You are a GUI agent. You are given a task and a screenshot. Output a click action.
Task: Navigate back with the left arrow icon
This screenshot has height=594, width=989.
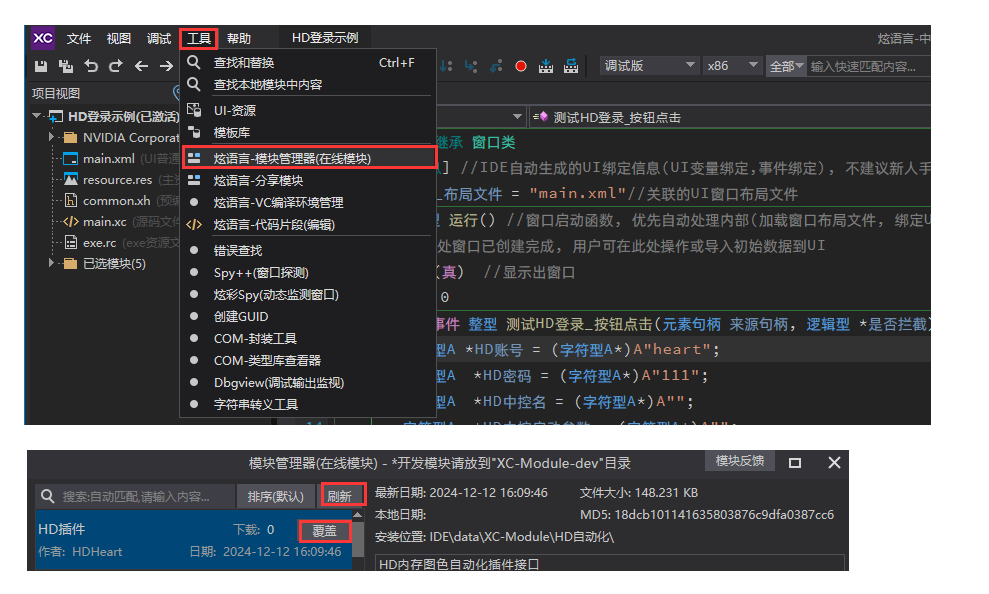tap(141, 66)
